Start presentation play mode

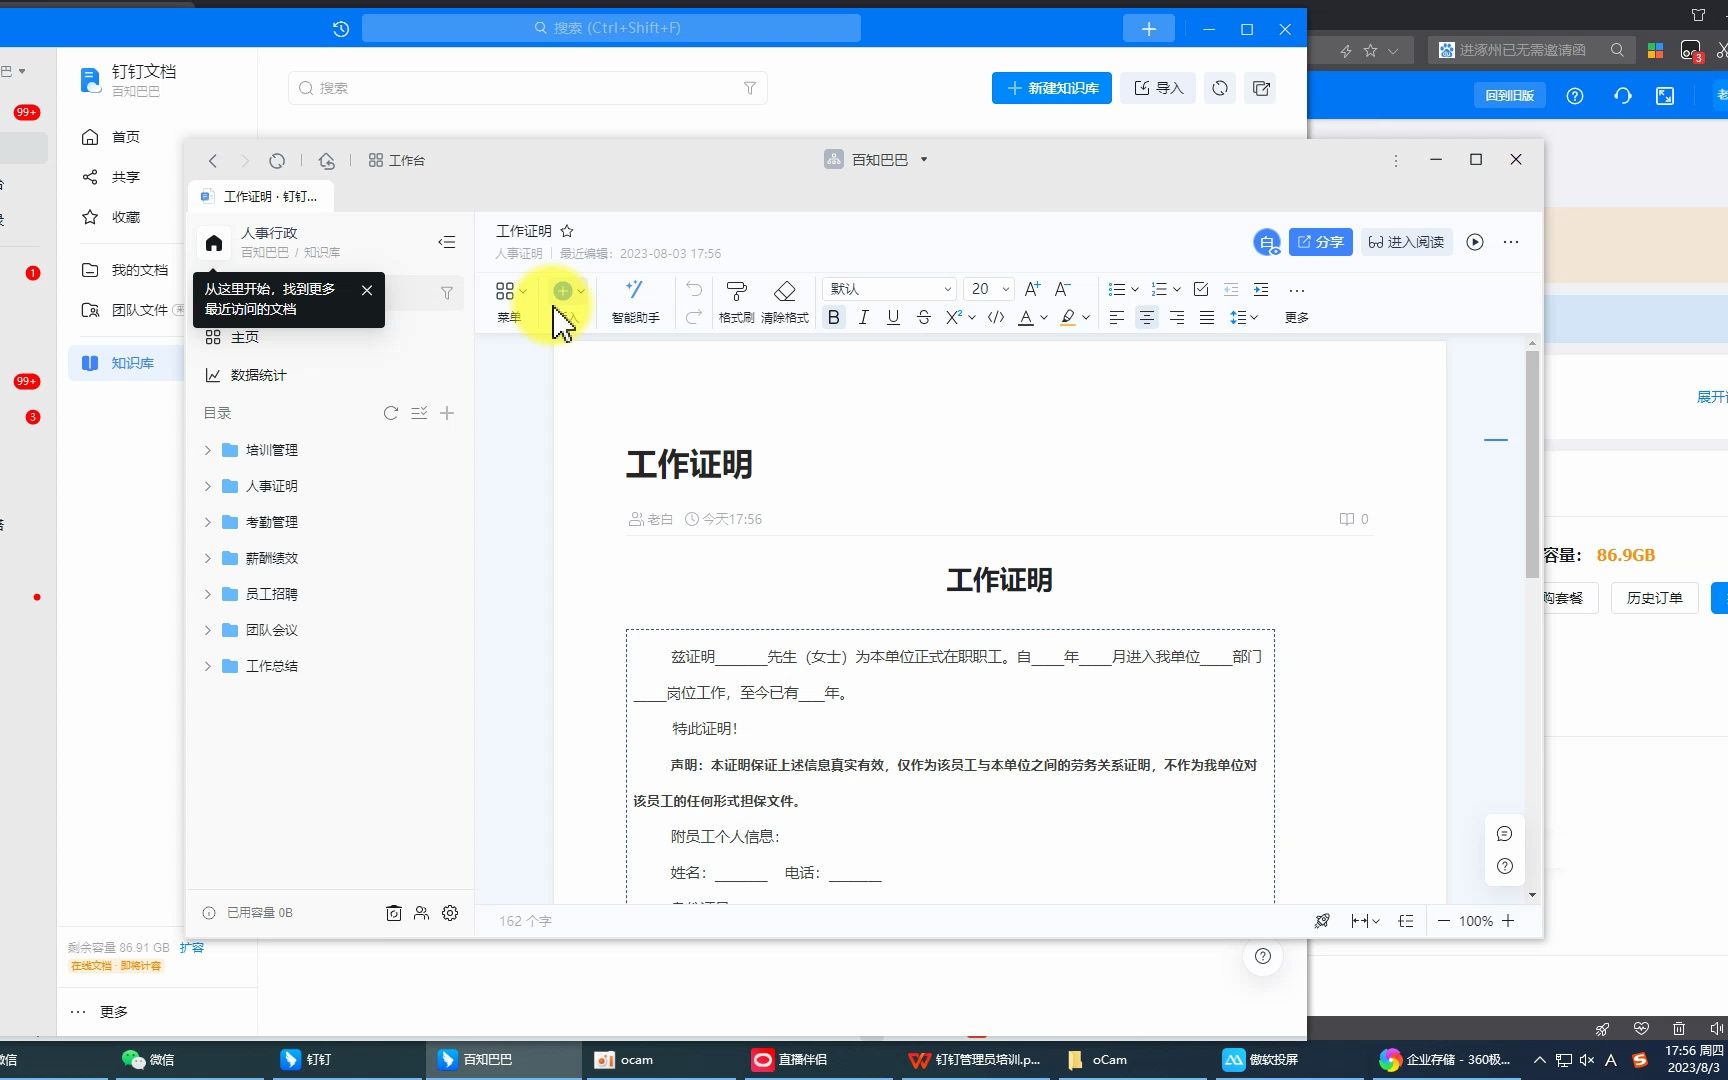pyautogui.click(x=1475, y=242)
